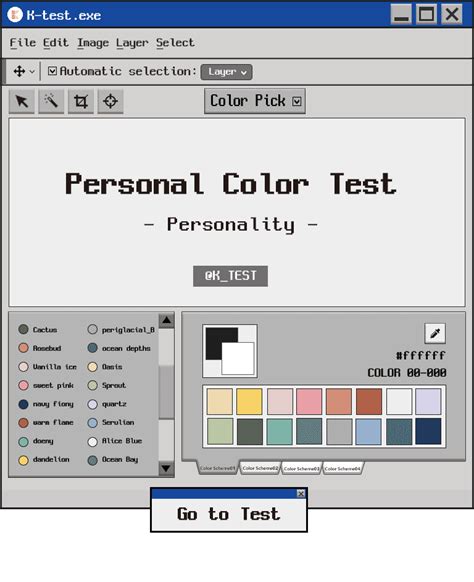The image size is (474, 582).
Task: Click the eyedropper color picker icon
Action: pos(435,333)
